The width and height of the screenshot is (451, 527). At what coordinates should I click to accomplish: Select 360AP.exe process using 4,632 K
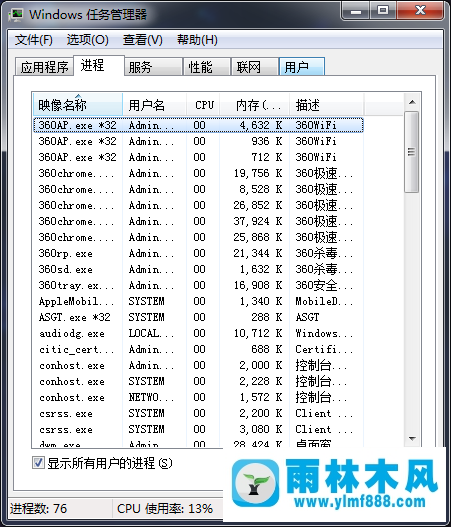tap(198, 125)
